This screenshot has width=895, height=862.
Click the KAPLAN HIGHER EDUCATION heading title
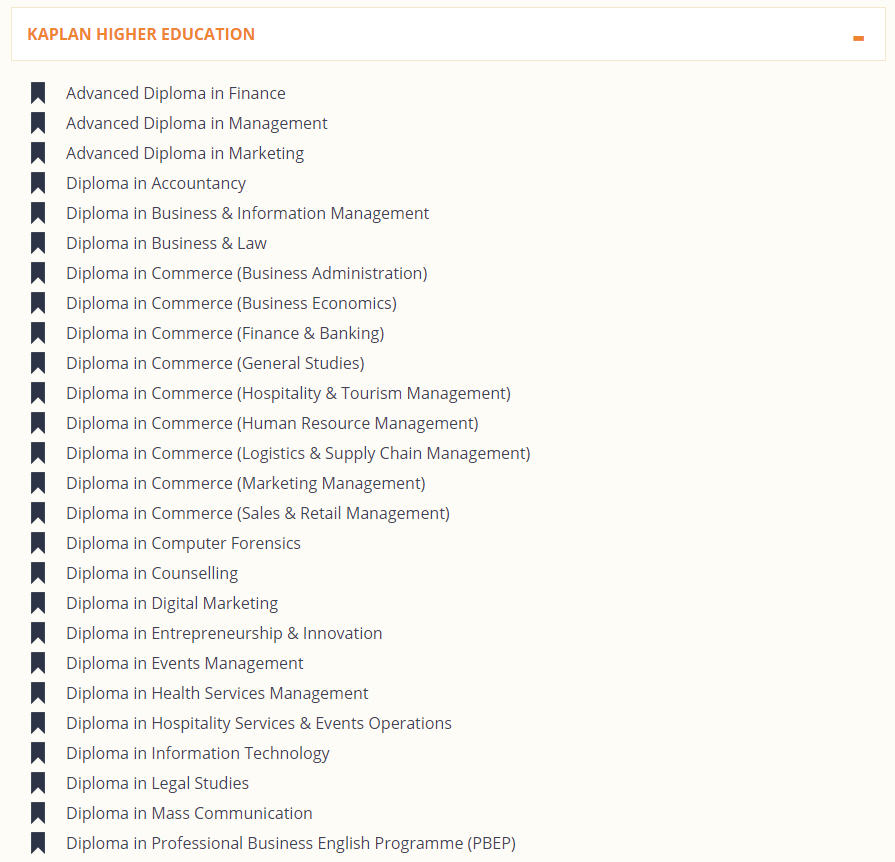(x=141, y=34)
